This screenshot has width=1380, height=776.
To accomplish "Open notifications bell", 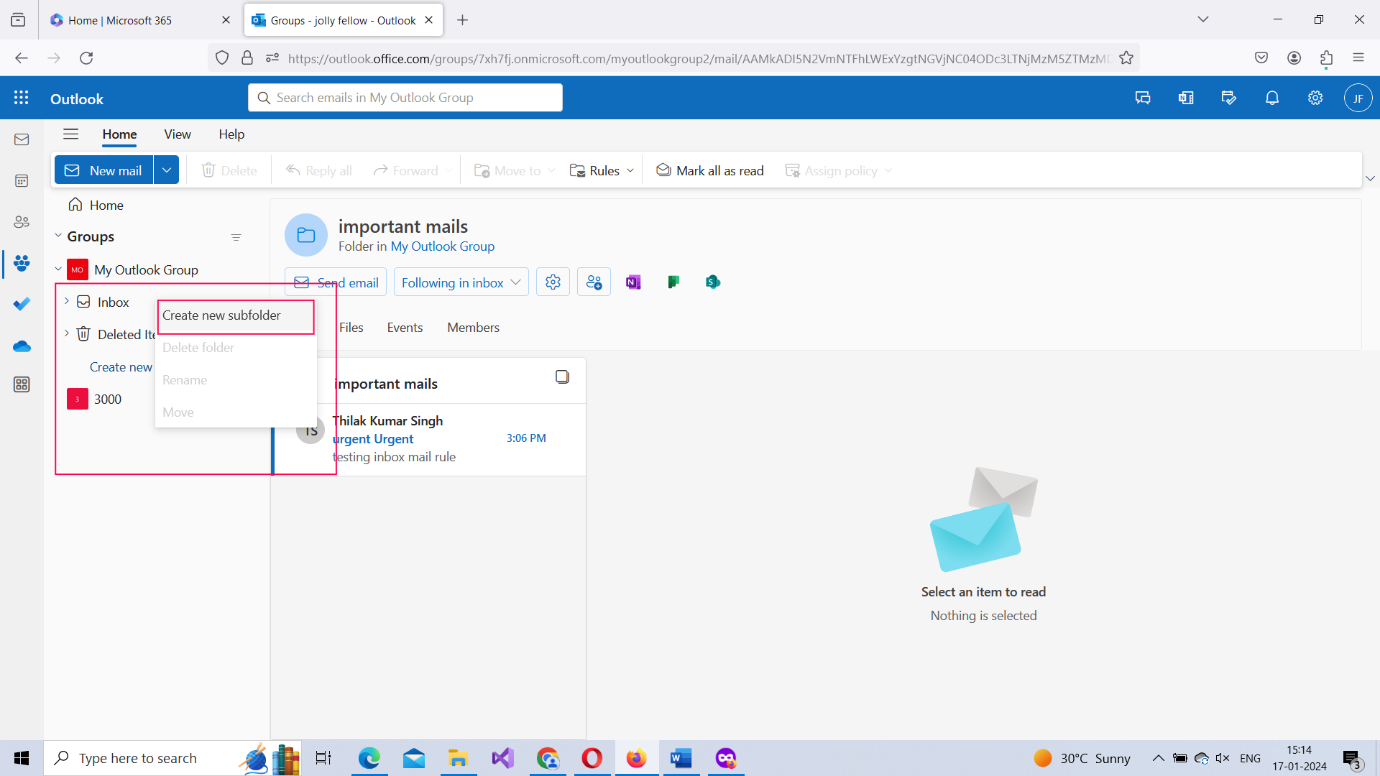I will 1272,98.
